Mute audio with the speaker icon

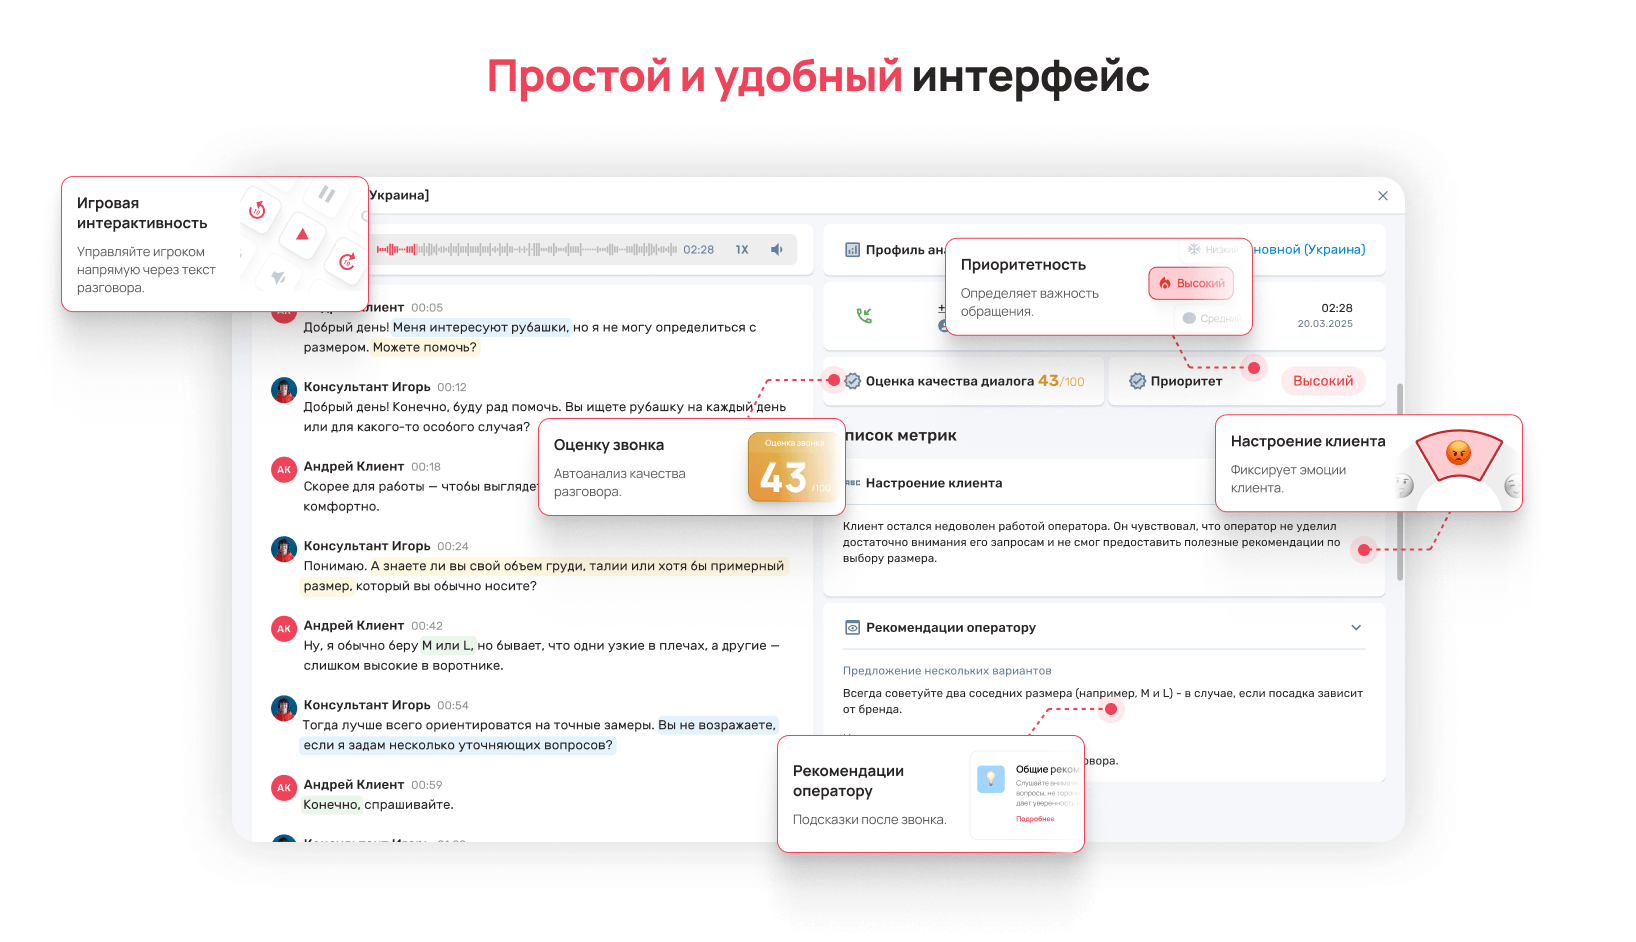[x=777, y=250]
